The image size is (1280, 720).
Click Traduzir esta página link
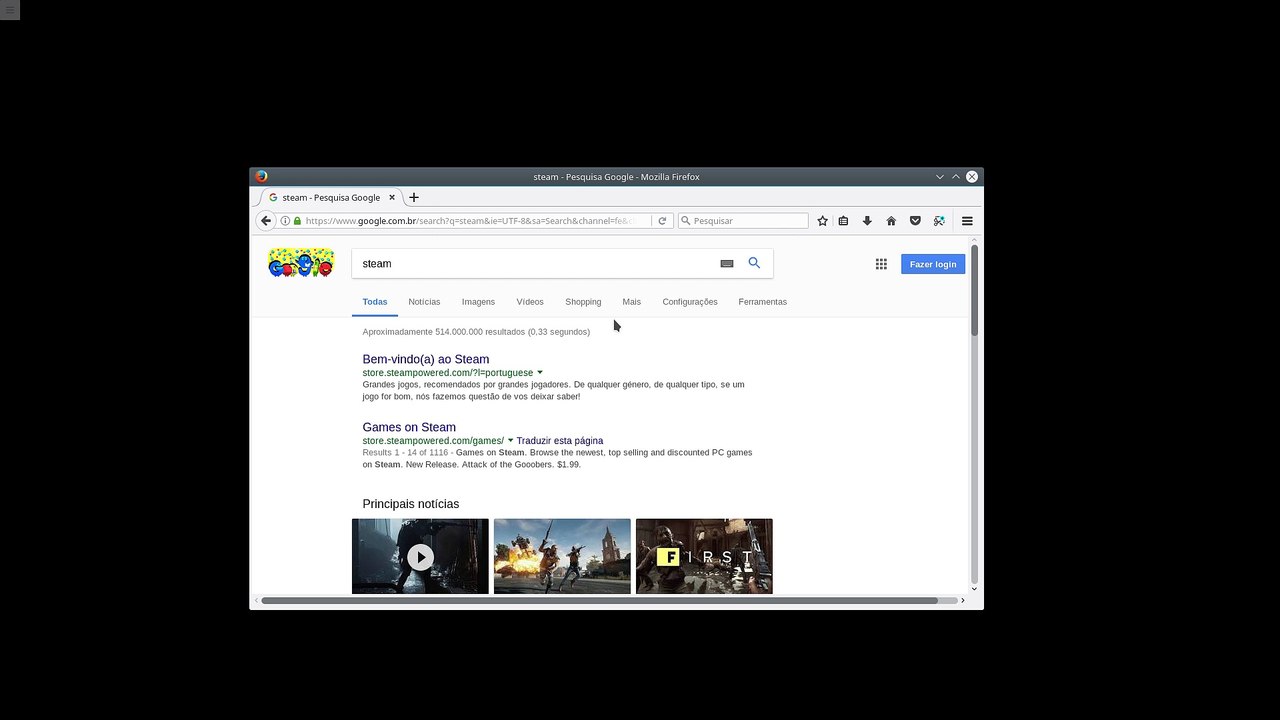[x=560, y=441]
